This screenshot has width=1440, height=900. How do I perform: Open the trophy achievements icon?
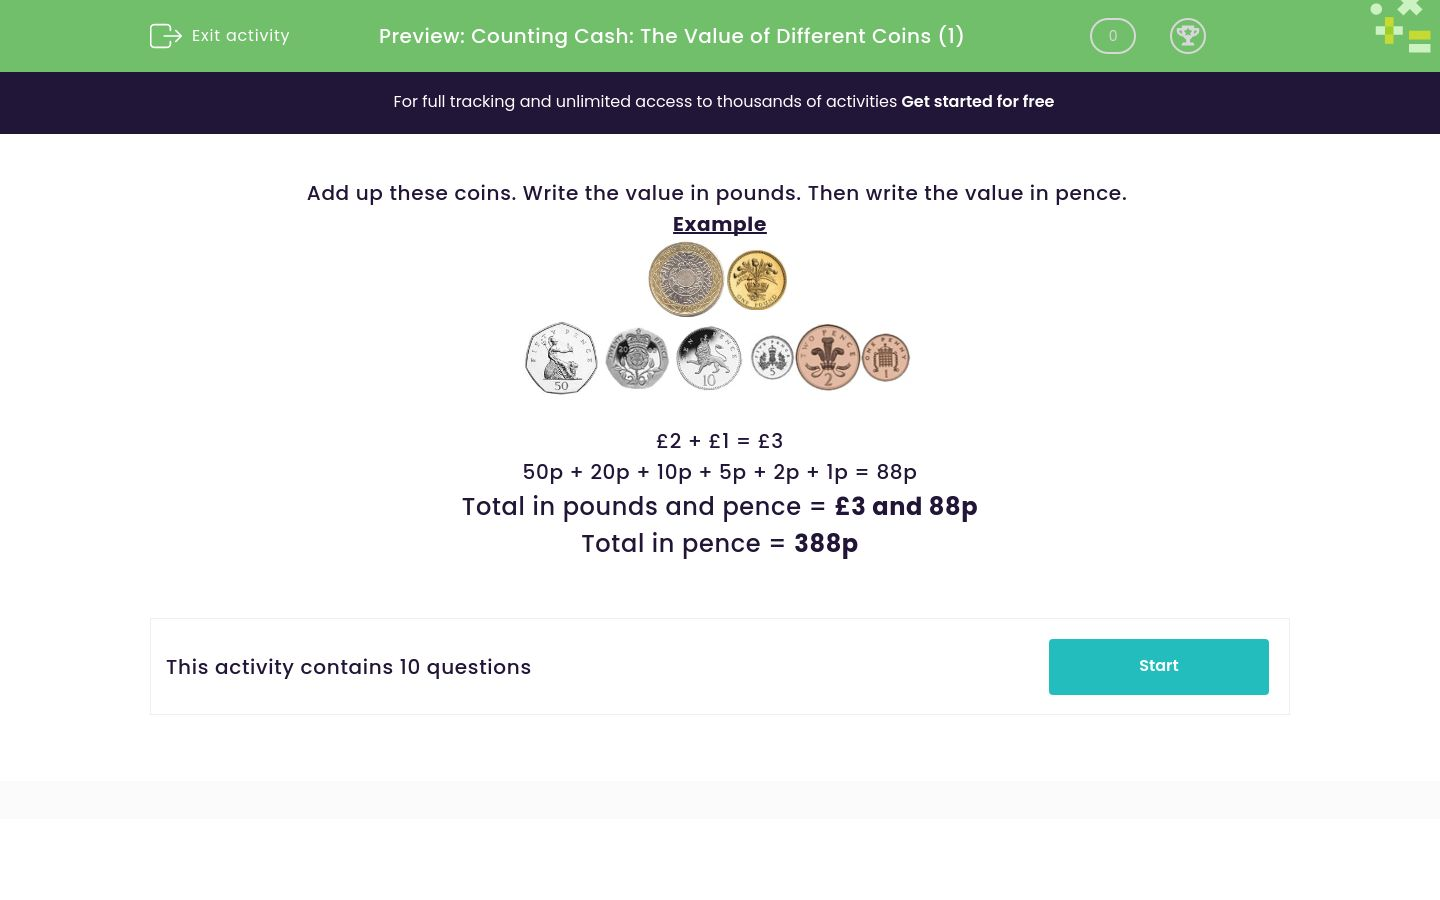point(1188,36)
